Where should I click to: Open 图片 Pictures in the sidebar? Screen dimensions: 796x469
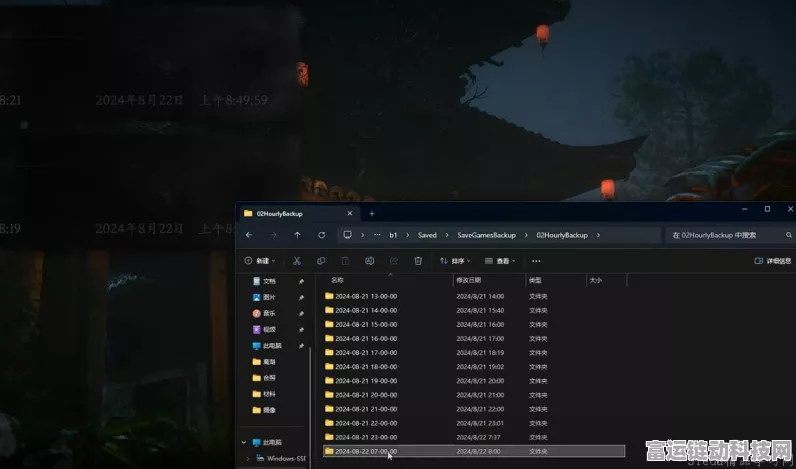click(x=269, y=297)
